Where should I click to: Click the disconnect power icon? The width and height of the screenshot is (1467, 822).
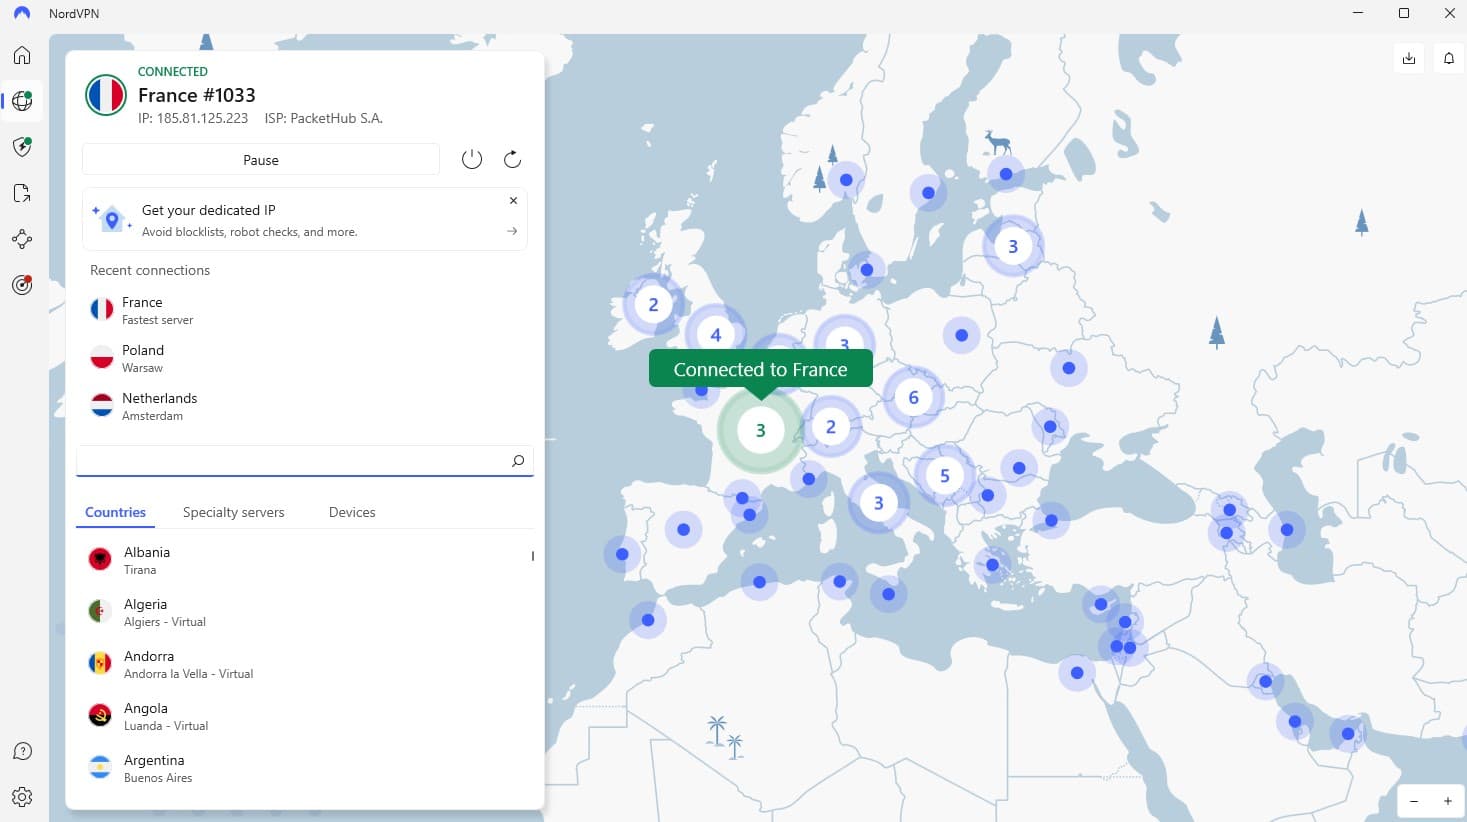tap(472, 159)
